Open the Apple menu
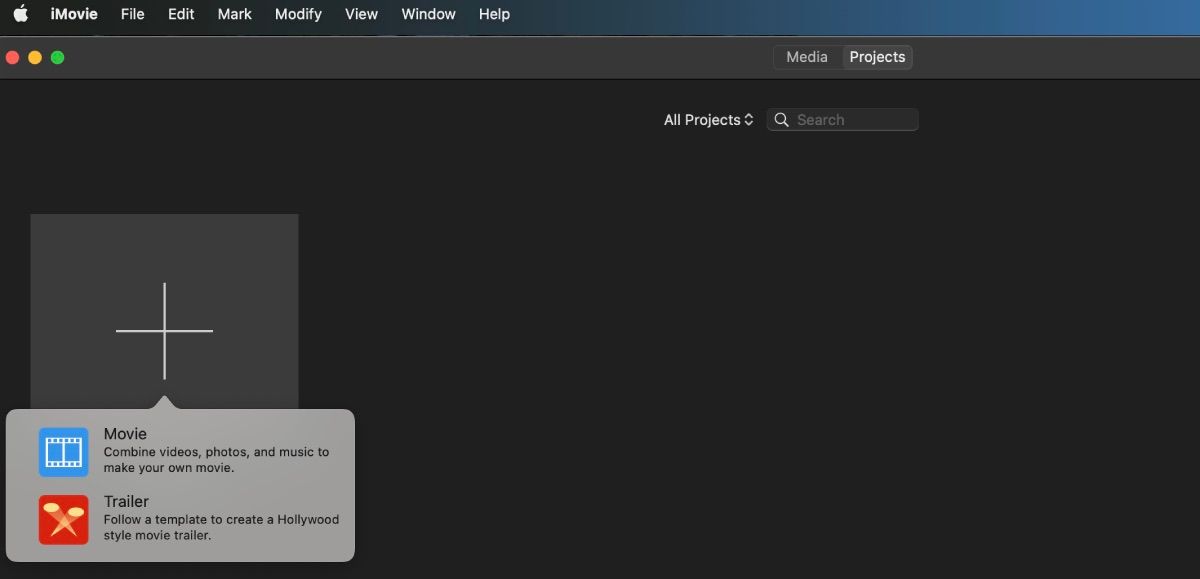 pyautogui.click(x=20, y=14)
